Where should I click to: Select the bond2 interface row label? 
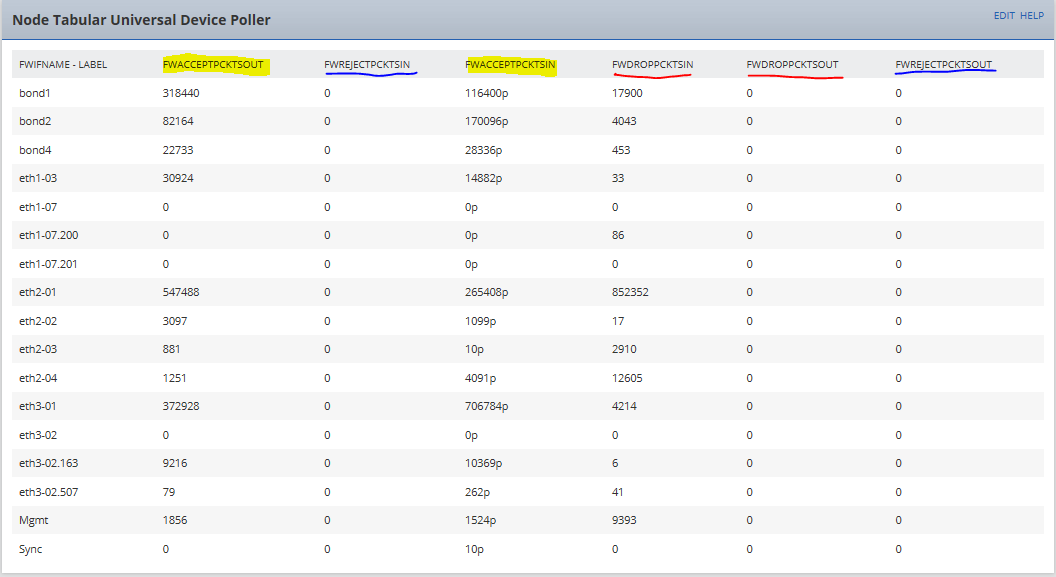(x=35, y=121)
